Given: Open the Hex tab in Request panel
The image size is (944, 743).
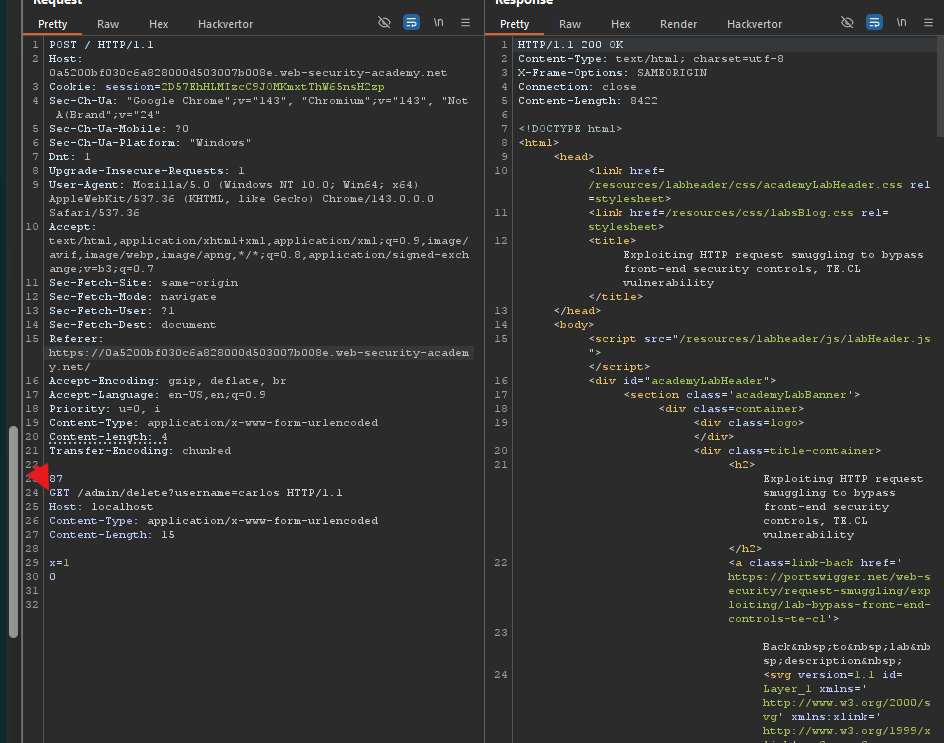Looking at the screenshot, I should (158, 24).
